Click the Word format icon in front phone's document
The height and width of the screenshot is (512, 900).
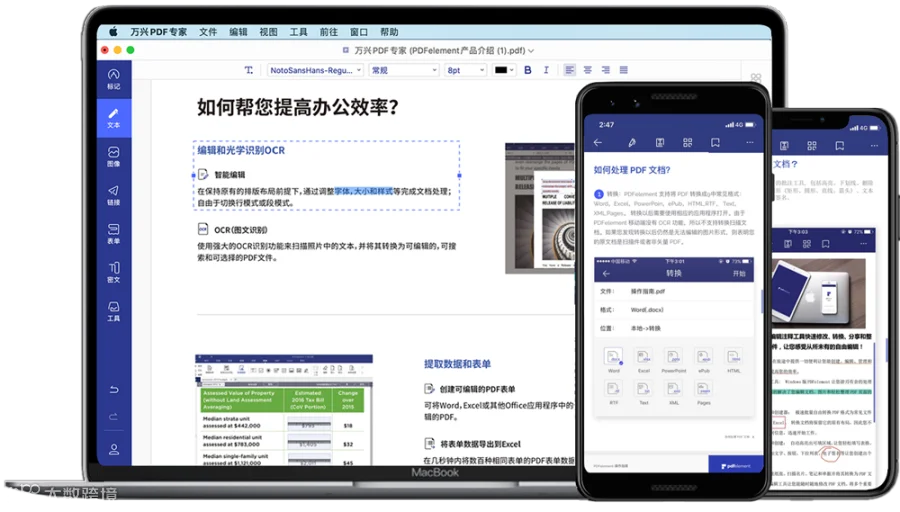pyautogui.click(x=614, y=357)
